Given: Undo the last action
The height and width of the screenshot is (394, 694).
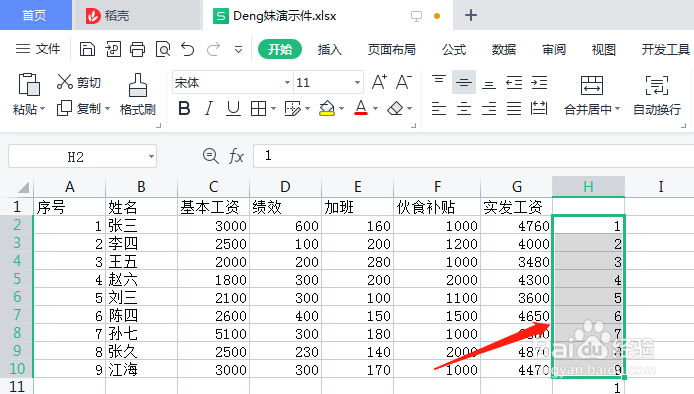Looking at the screenshot, I should point(188,49).
